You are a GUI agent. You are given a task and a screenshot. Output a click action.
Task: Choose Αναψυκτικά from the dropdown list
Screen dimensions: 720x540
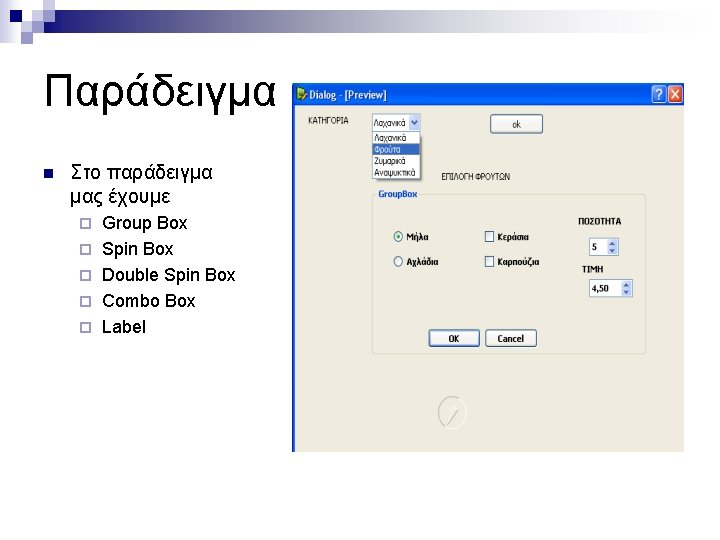pos(396,173)
